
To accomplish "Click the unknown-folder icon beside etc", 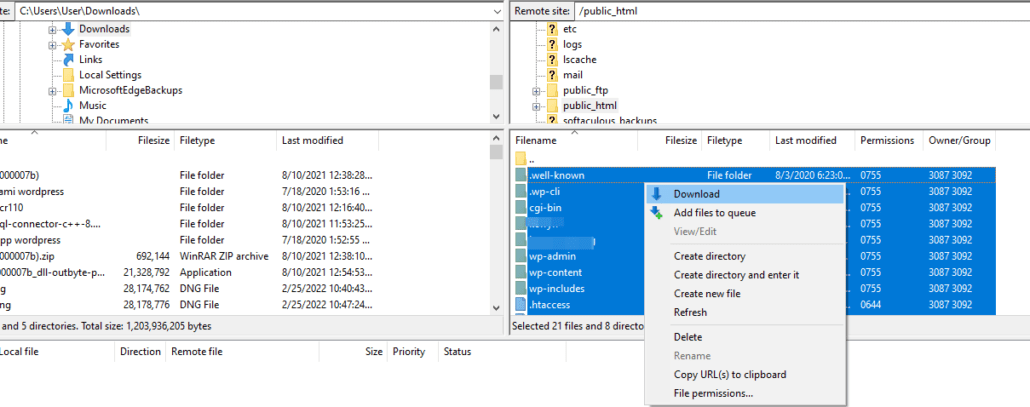I will pos(552,29).
